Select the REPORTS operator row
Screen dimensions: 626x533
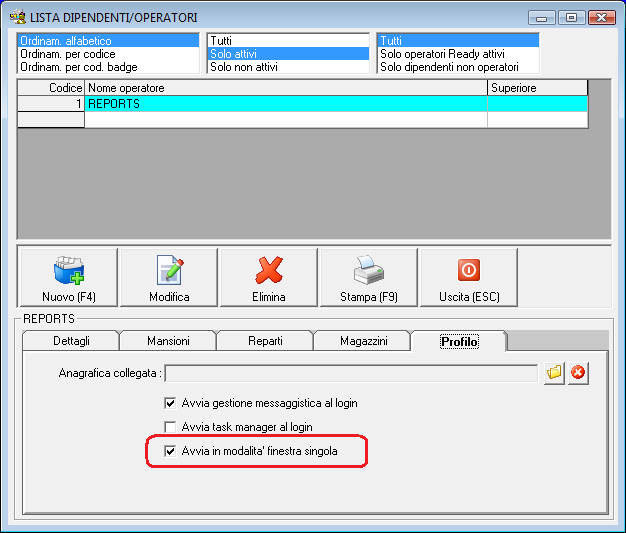click(303, 104)
